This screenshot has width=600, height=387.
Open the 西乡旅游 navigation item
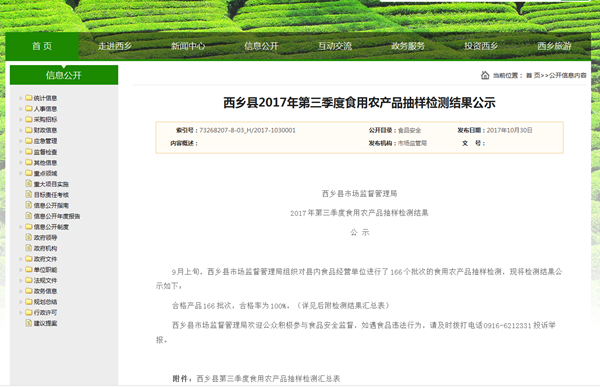click(554, 46)
